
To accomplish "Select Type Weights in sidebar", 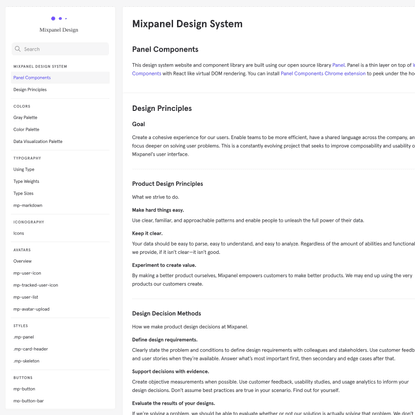I will pos(26,182).
